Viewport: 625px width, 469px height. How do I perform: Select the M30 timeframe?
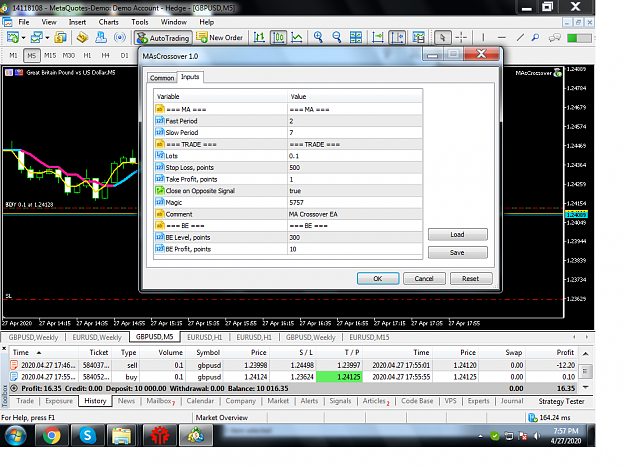pyautogui.click(x=69, y=55)
